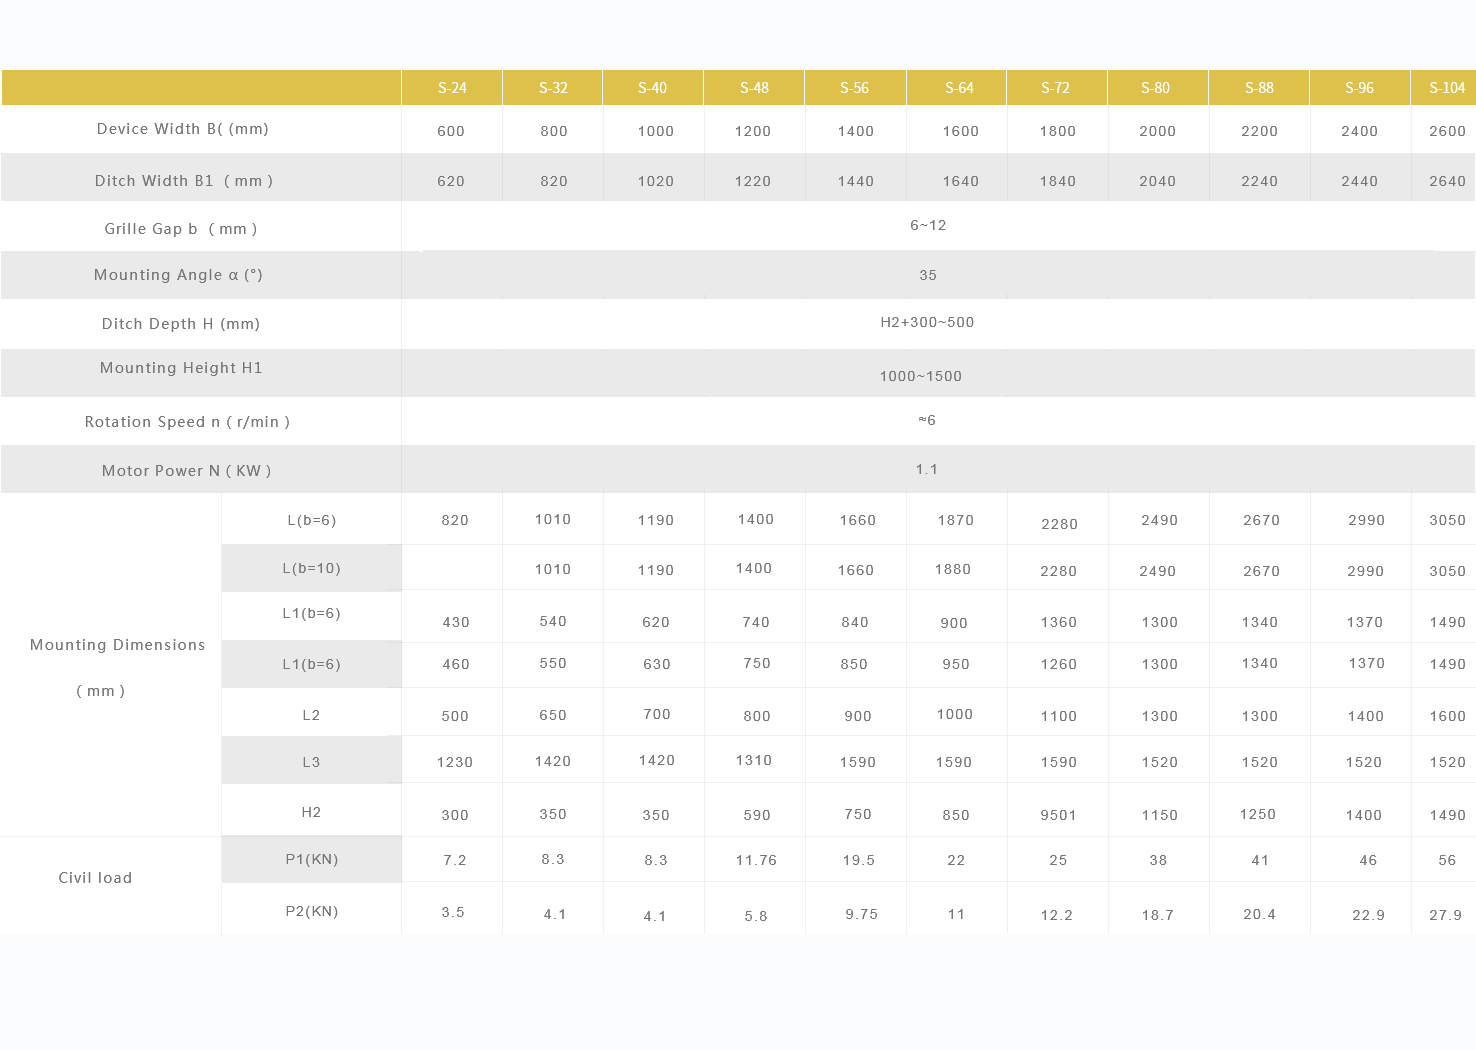Select the H2+300~500 ditch depth value
Image resolution: width=1476 pixels, height=1050 pixels.
click(927, 322)
